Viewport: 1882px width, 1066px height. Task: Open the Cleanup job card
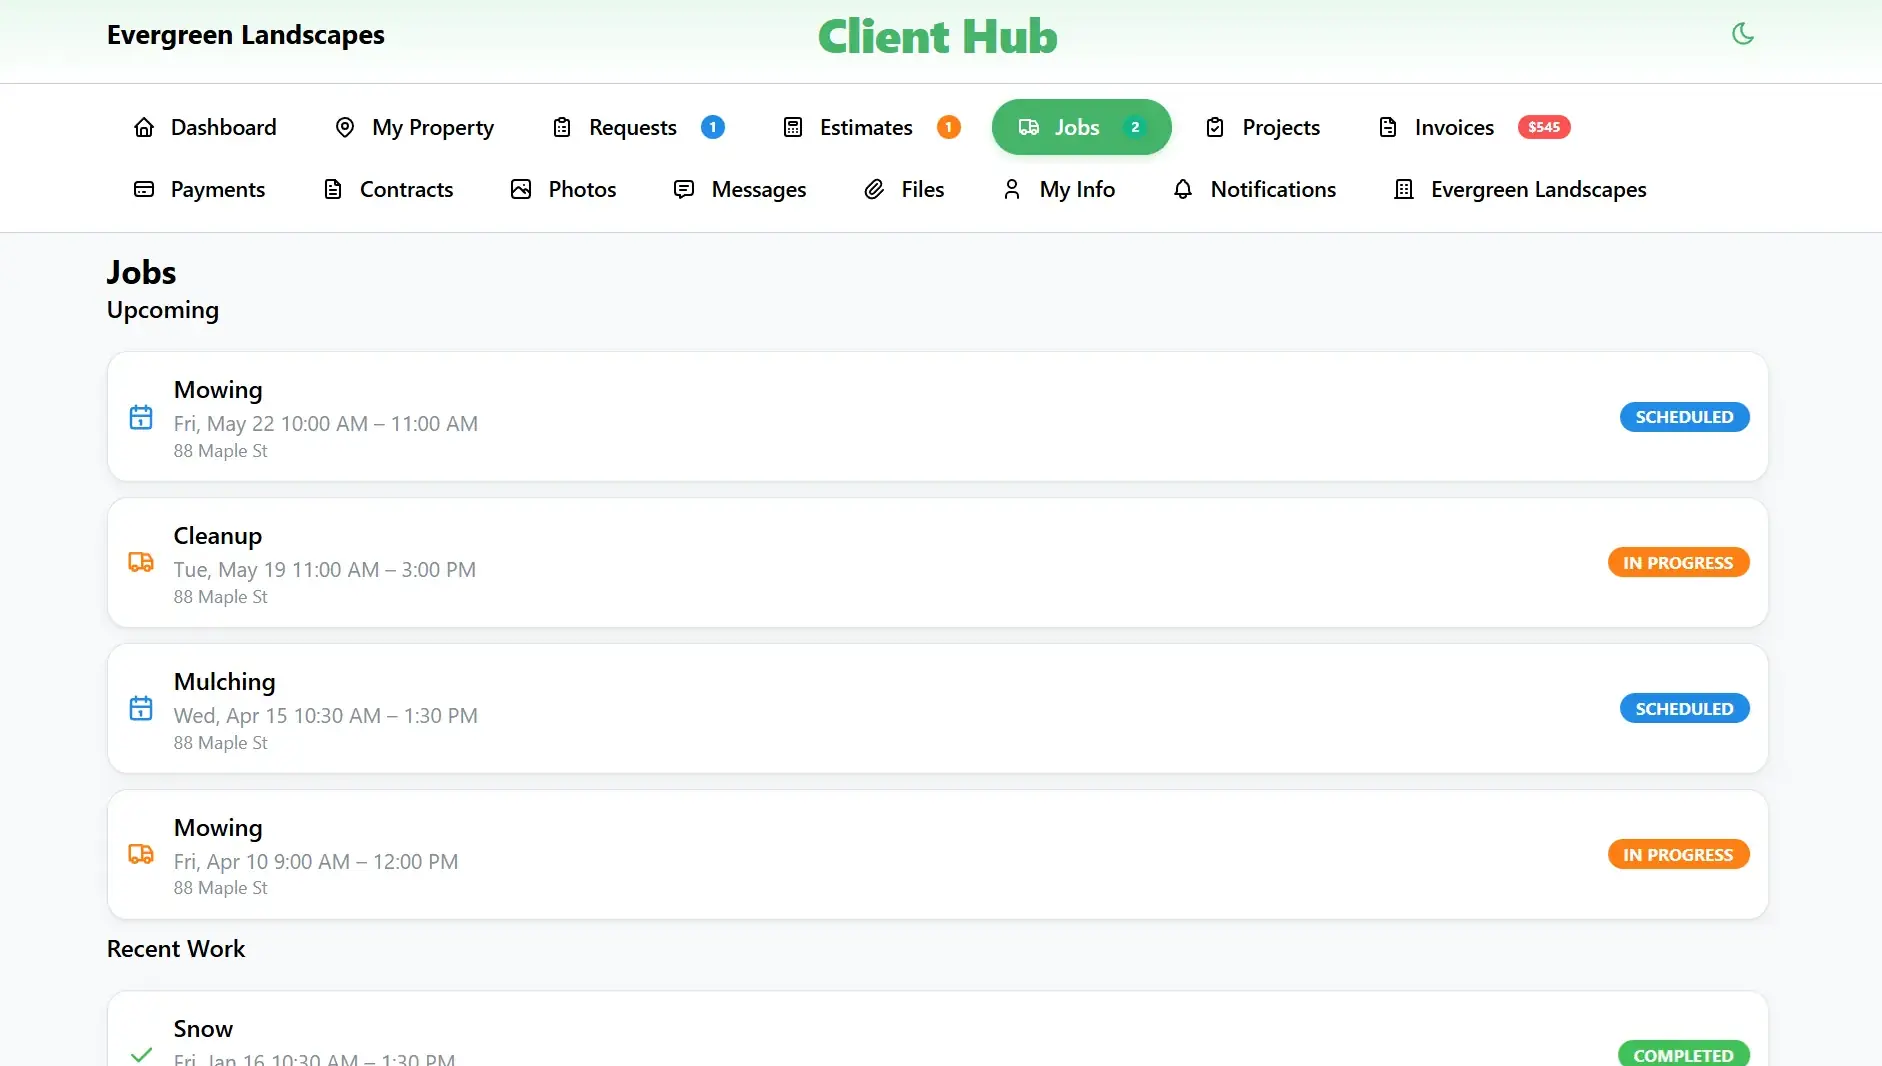938,562
